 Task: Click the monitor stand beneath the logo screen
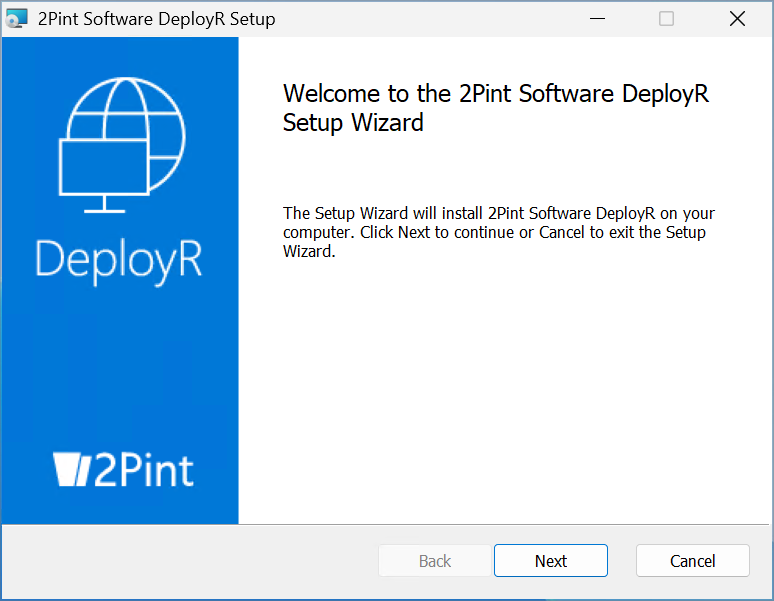pyautogui.click(x=104, y=204)
